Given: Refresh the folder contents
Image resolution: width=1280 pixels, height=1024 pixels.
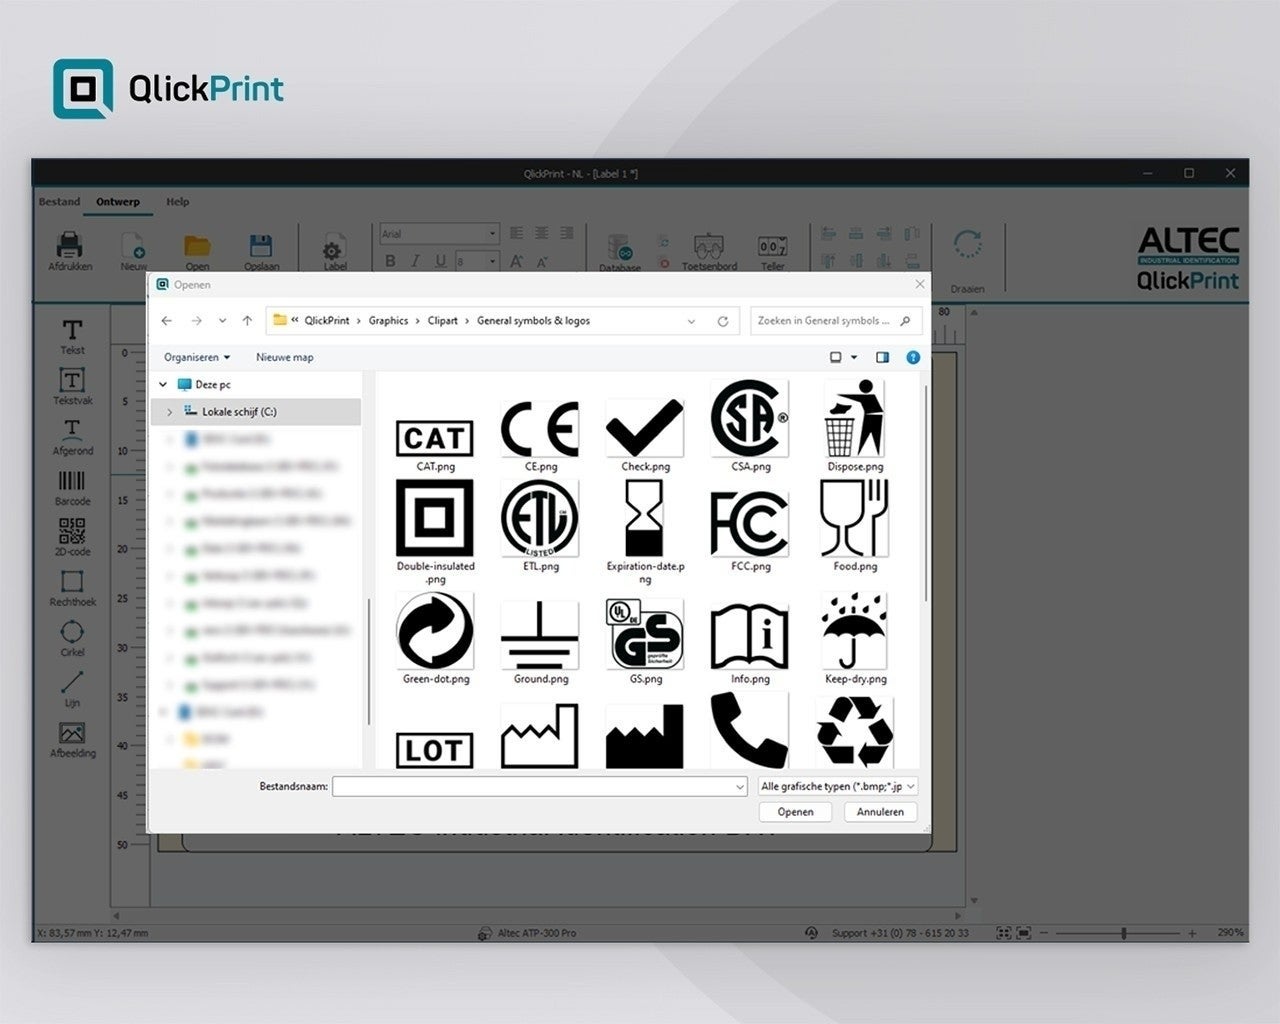Looking at the screenshot, I should (x=722, y=321).
